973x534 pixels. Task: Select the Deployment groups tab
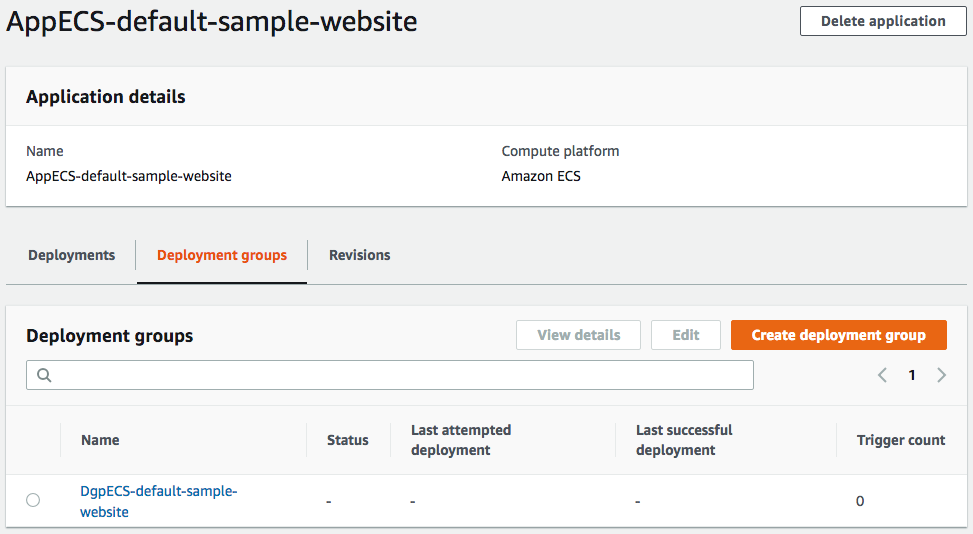pyautogui.click(x=221, y=255)
